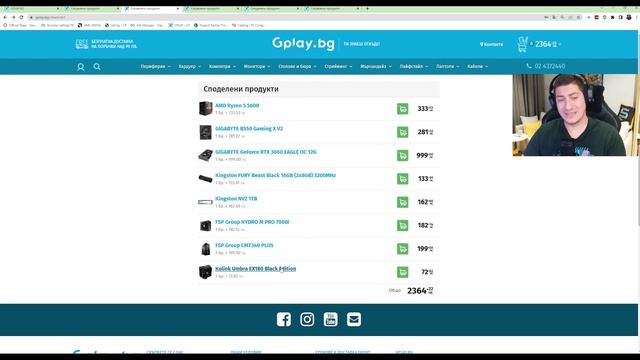Add Kingston NV2 1TB to cart
The height and width of the screenshot is (360, 640).
tap(402, 202)
